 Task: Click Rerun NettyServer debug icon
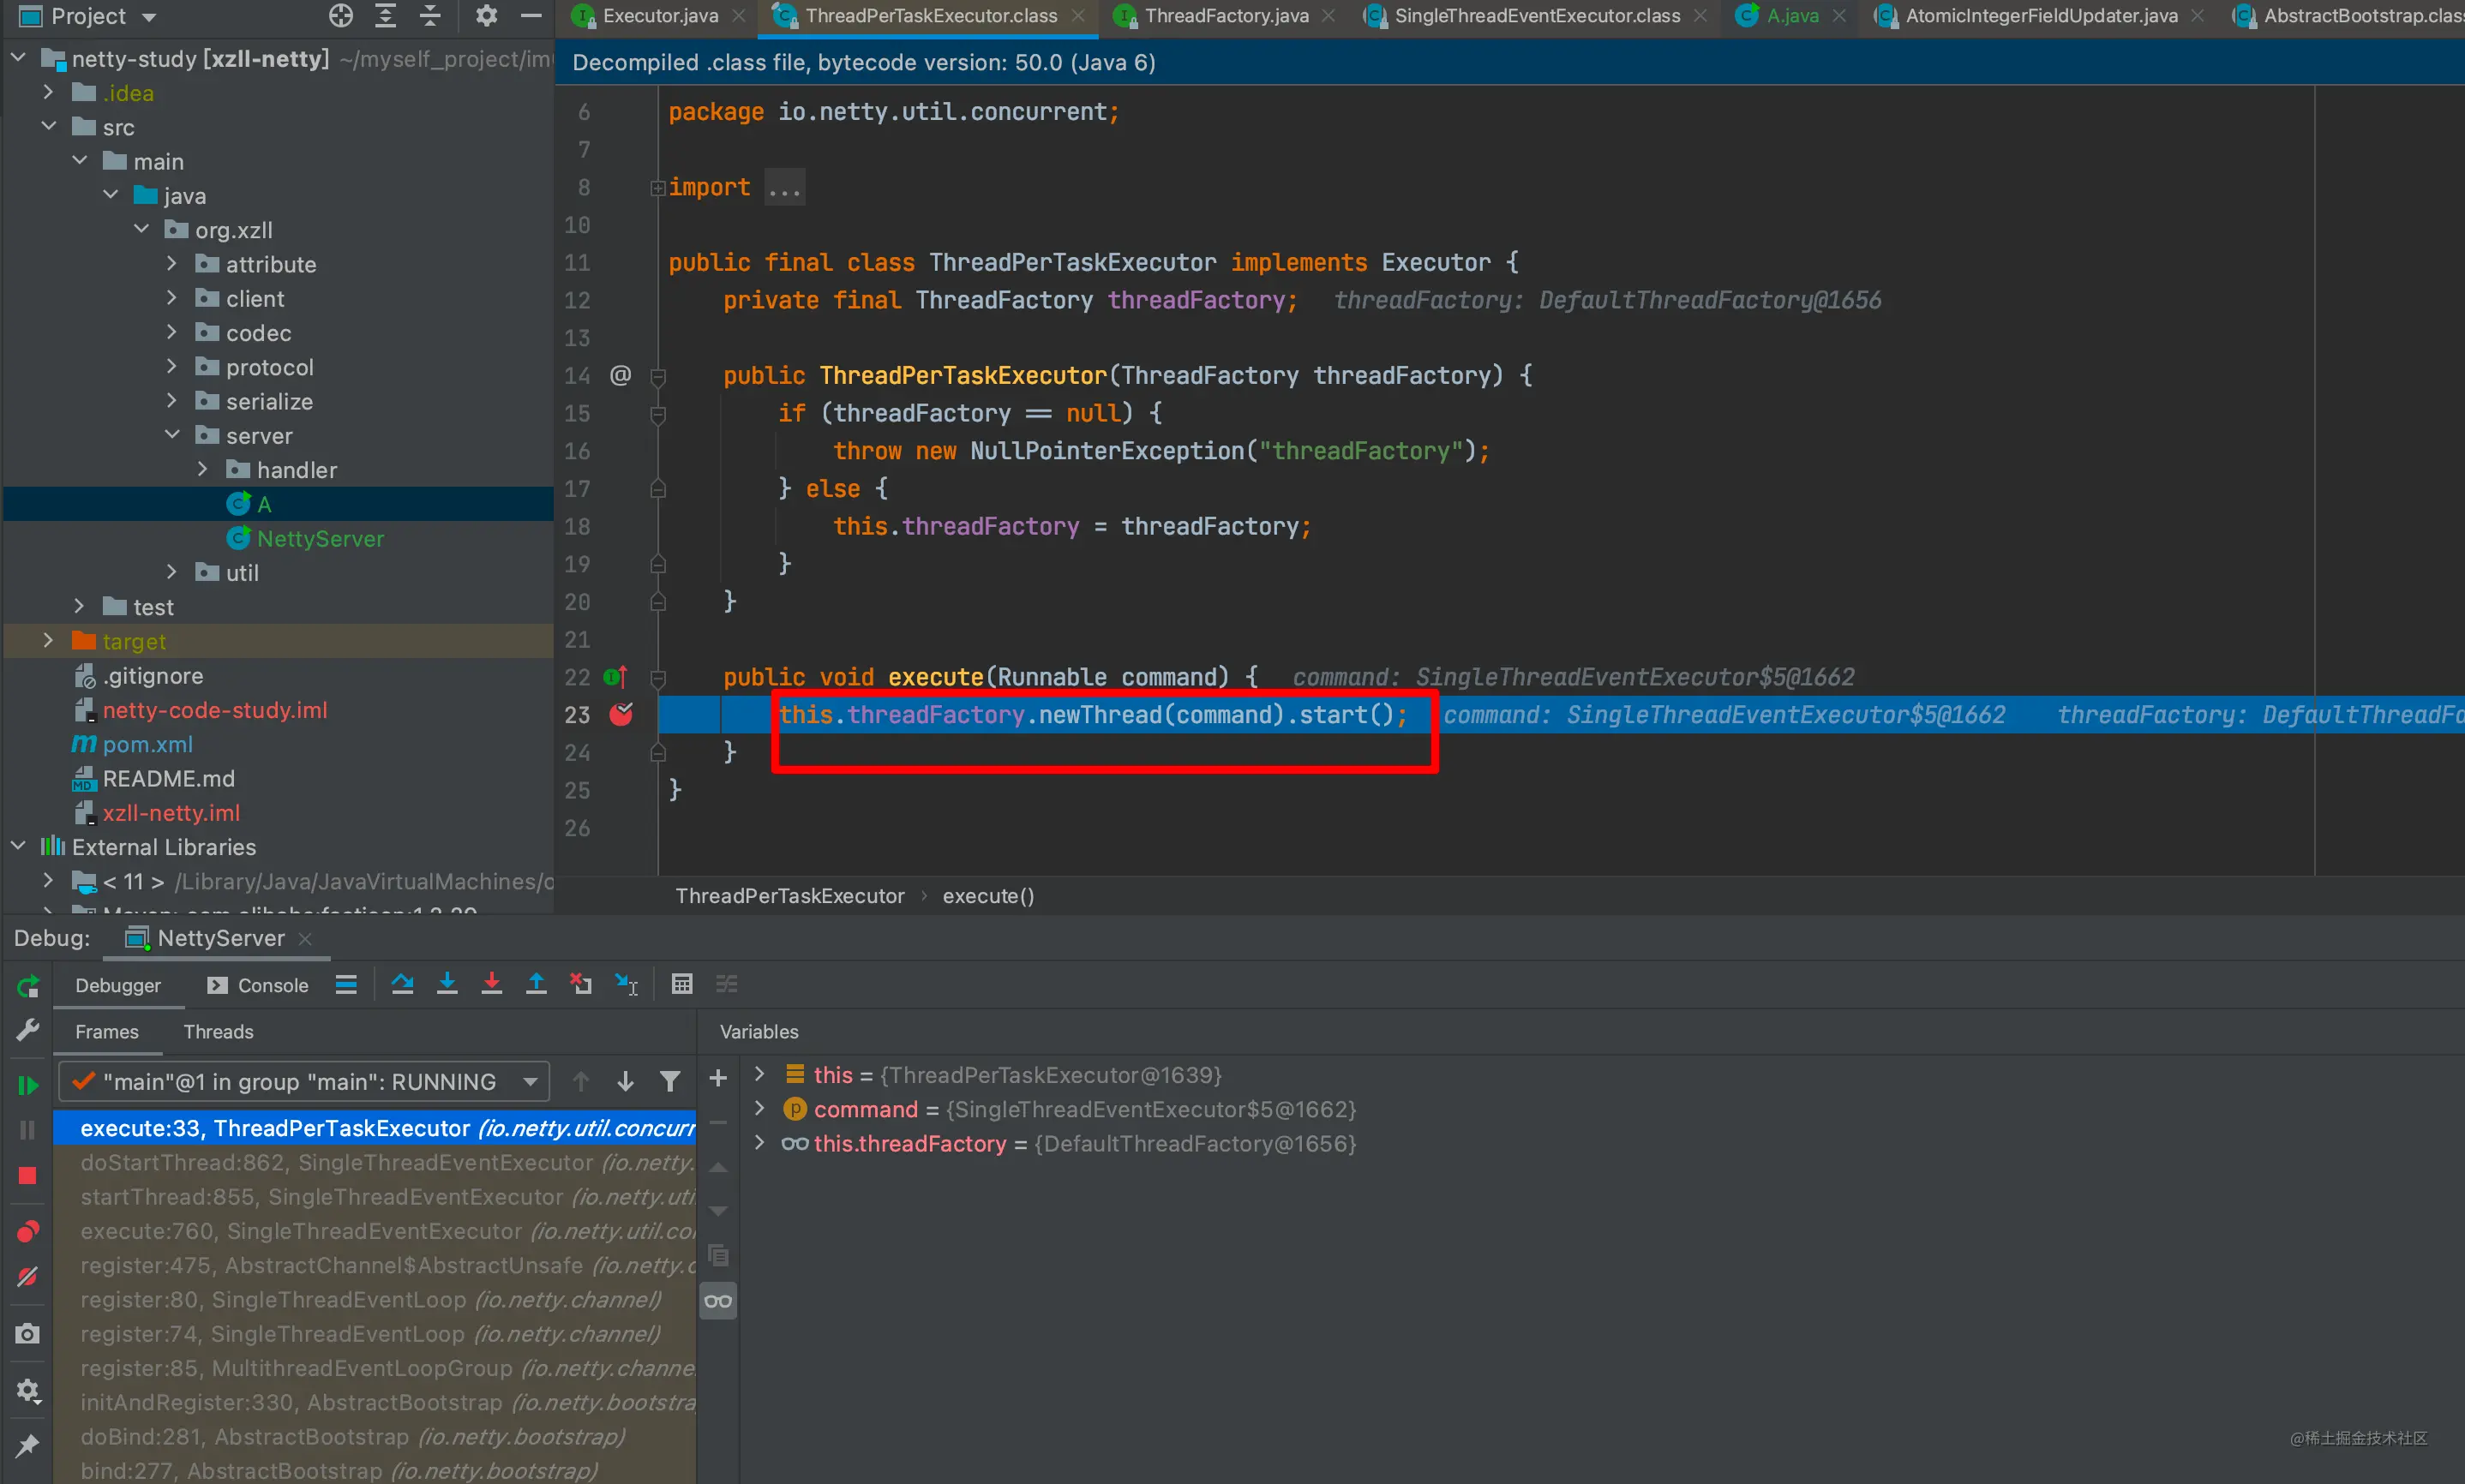pyautogui.click(x=28, y=986)
